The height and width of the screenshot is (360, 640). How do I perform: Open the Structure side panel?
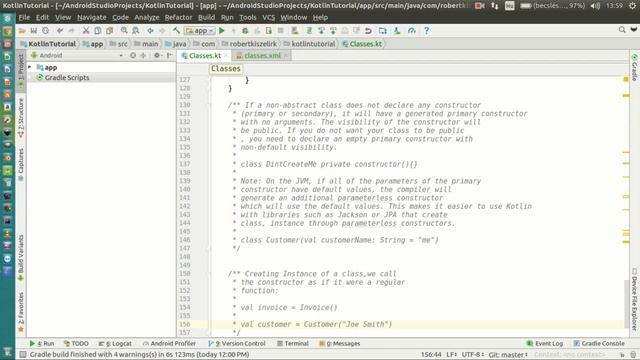click(x=21, y=118)
